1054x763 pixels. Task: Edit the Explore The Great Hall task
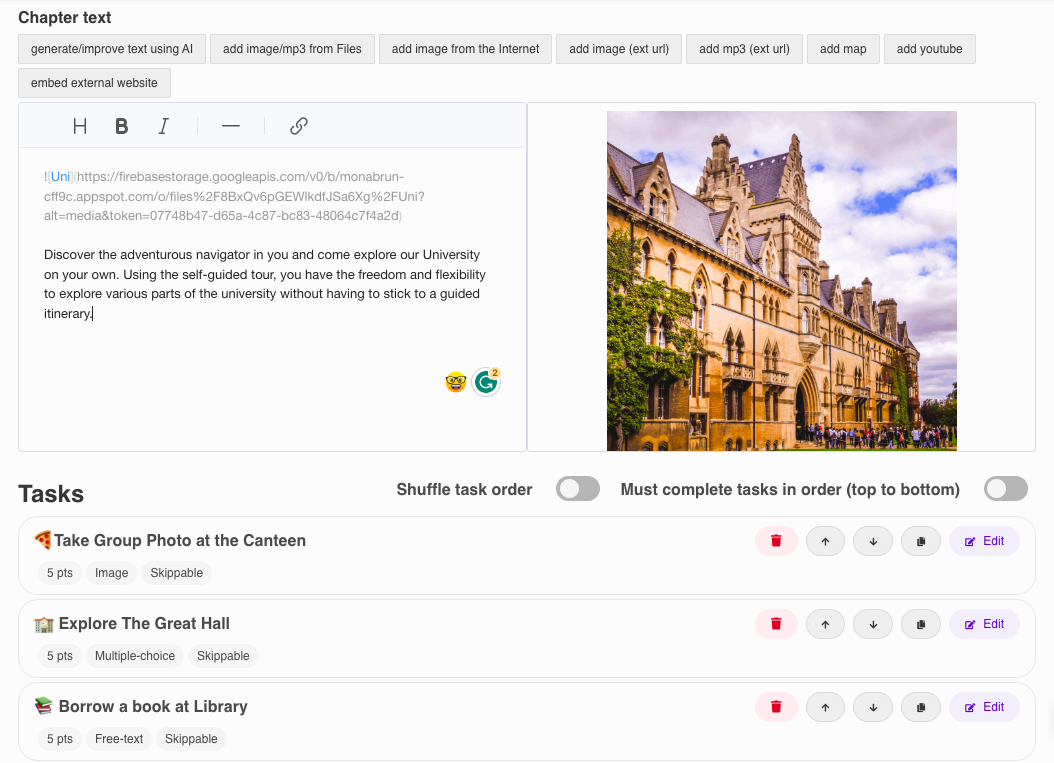(x=984, y=623)
